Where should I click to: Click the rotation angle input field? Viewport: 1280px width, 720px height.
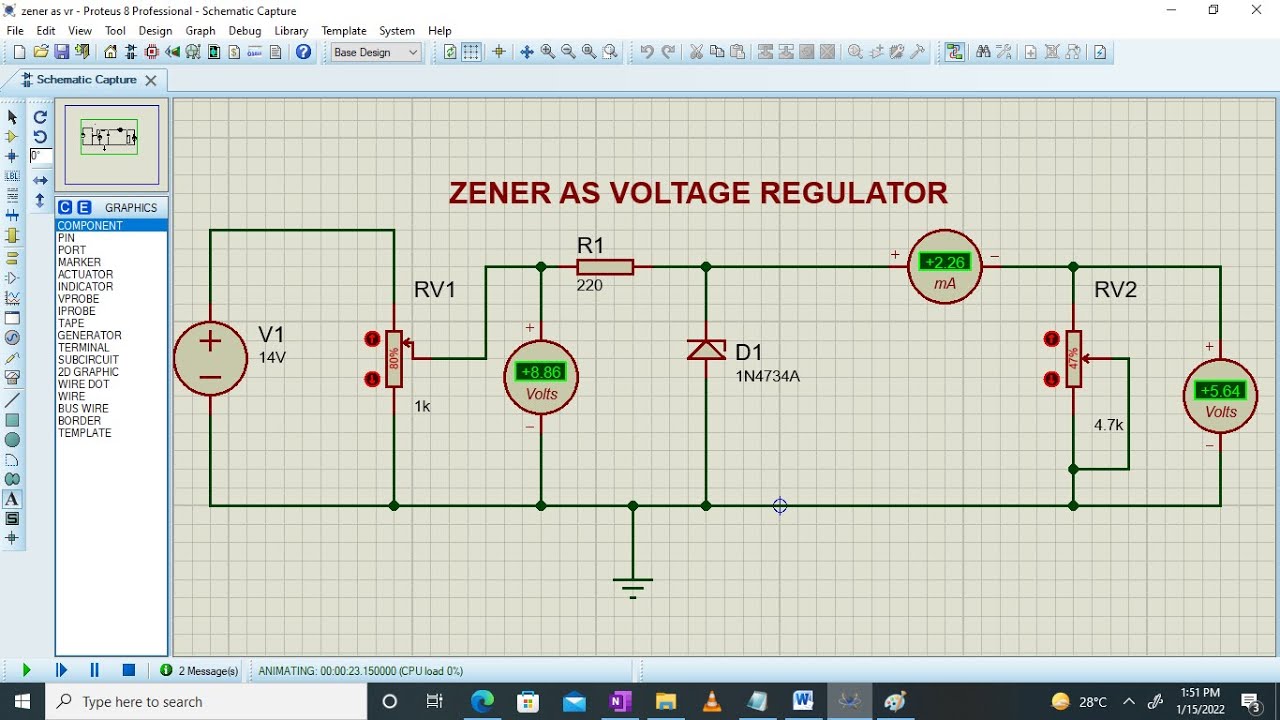click(41, 156)
